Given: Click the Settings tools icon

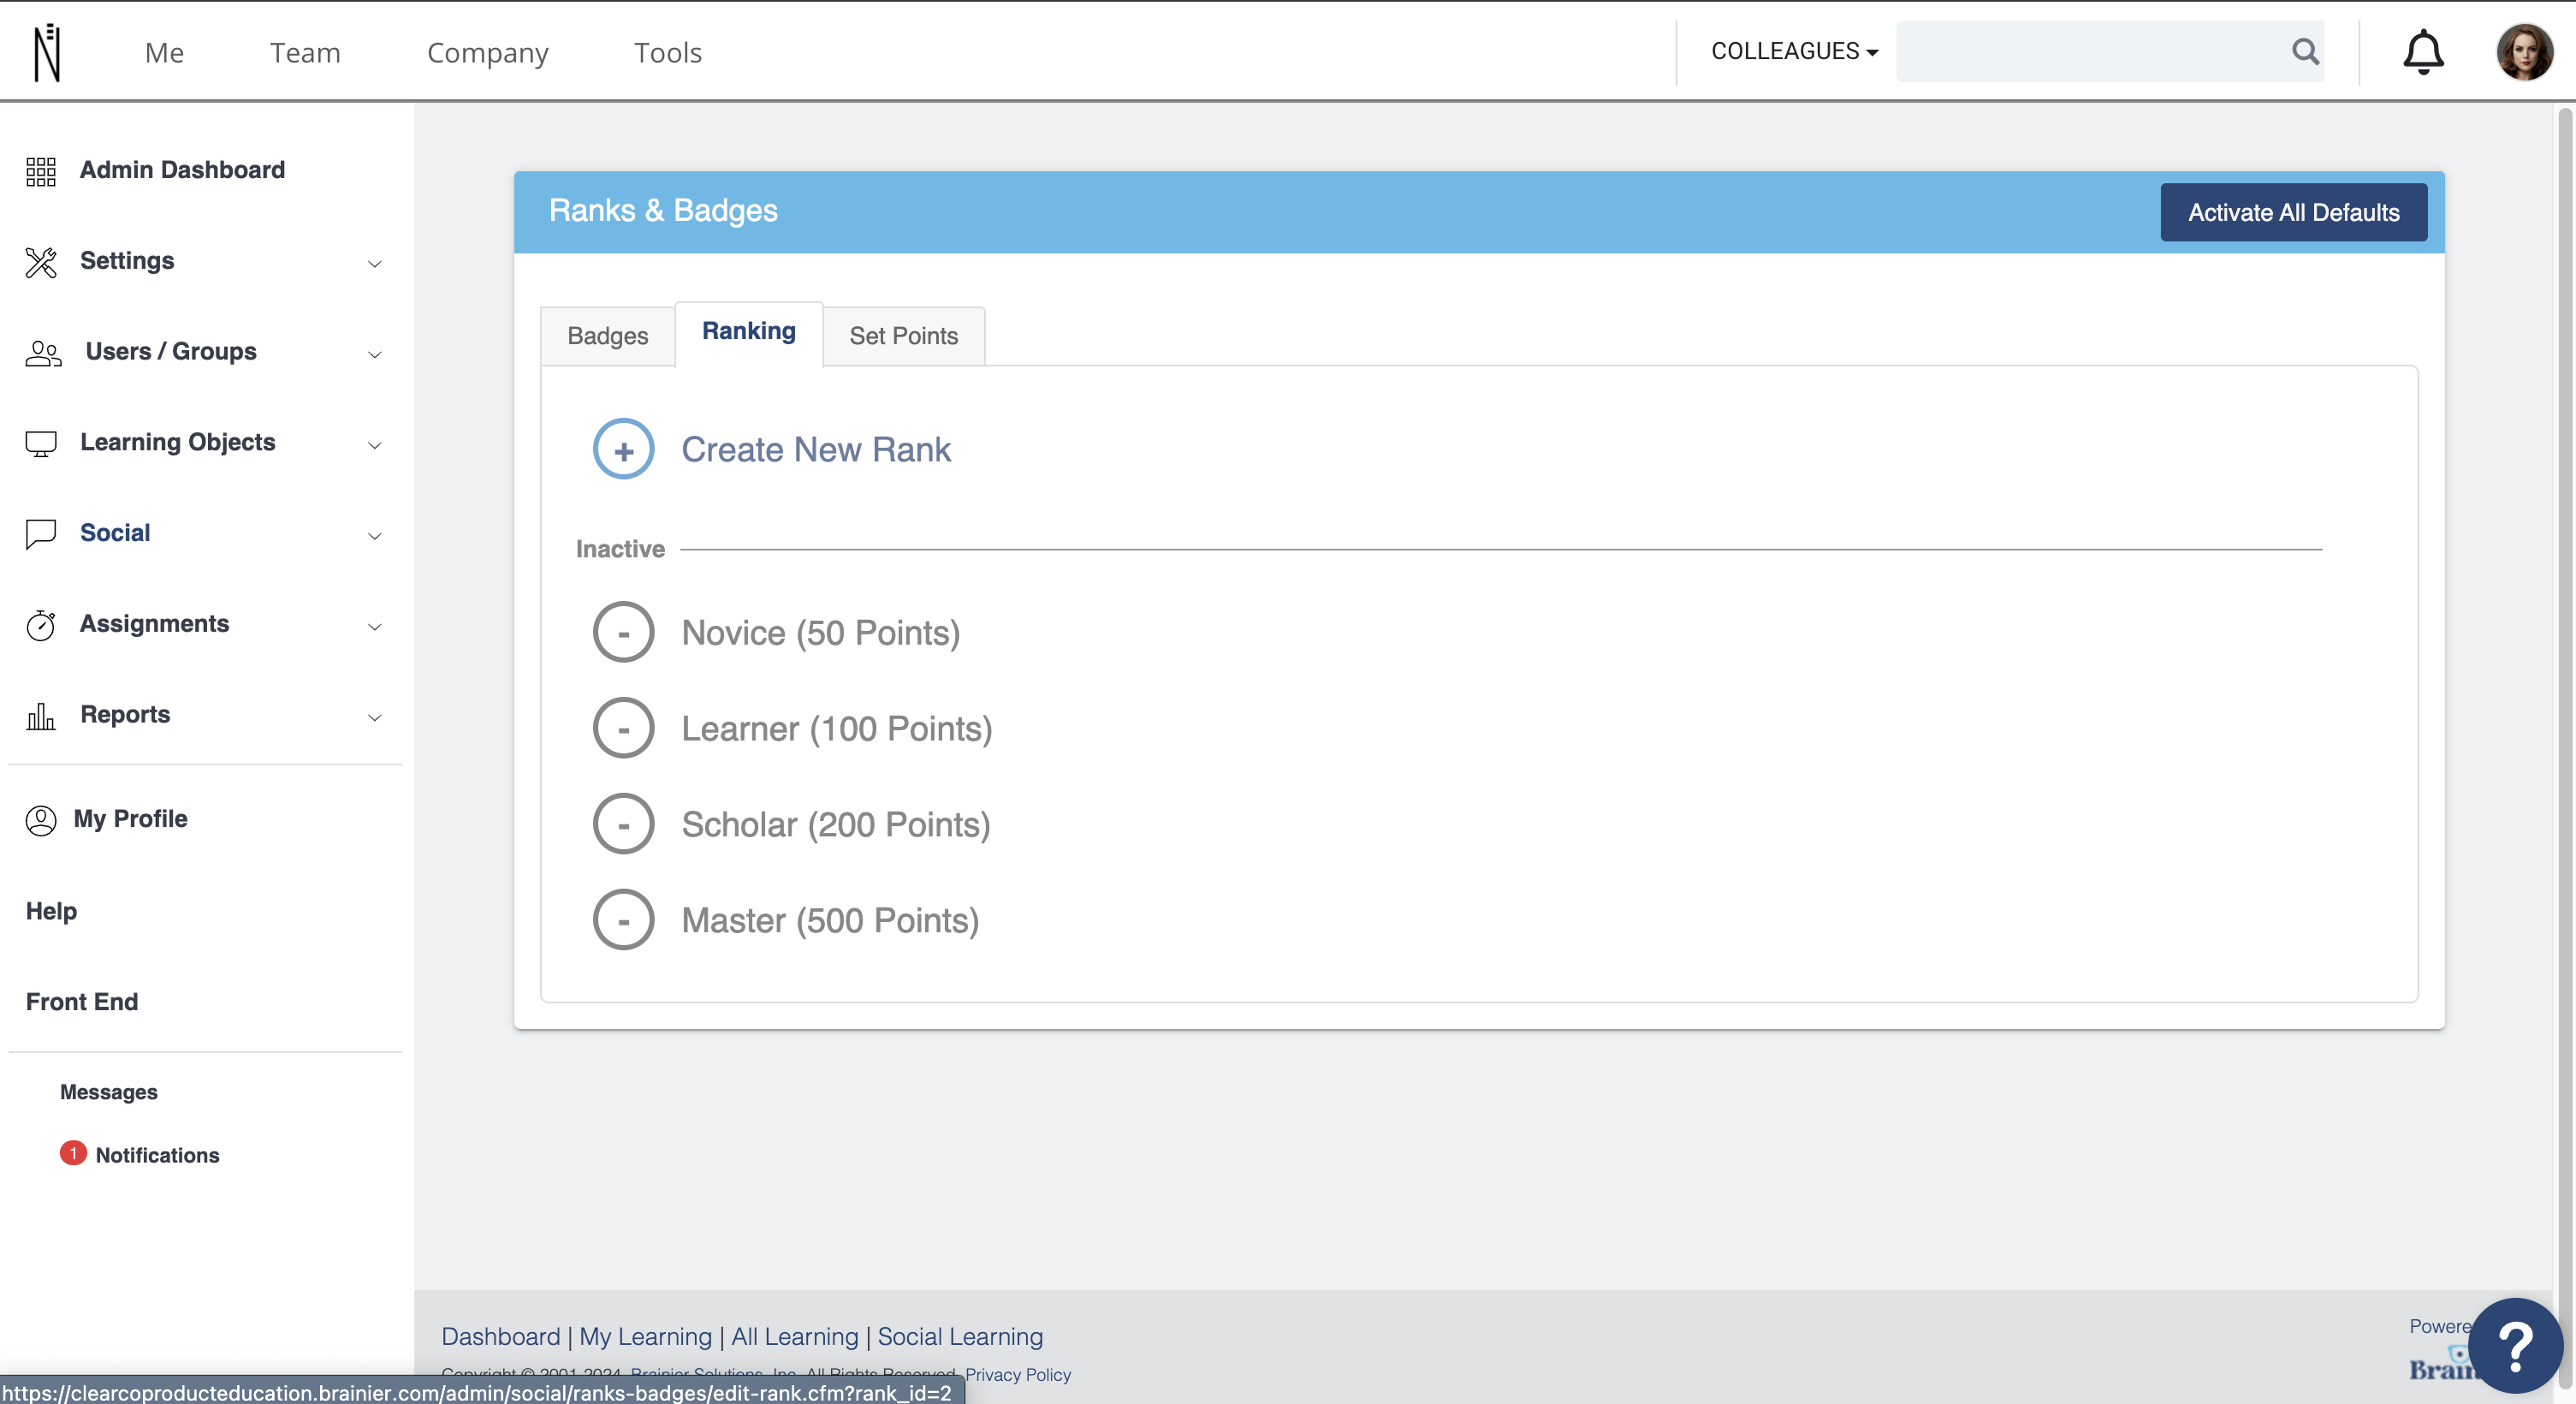Looking at the screenshot, I should [x=41, y=262].
